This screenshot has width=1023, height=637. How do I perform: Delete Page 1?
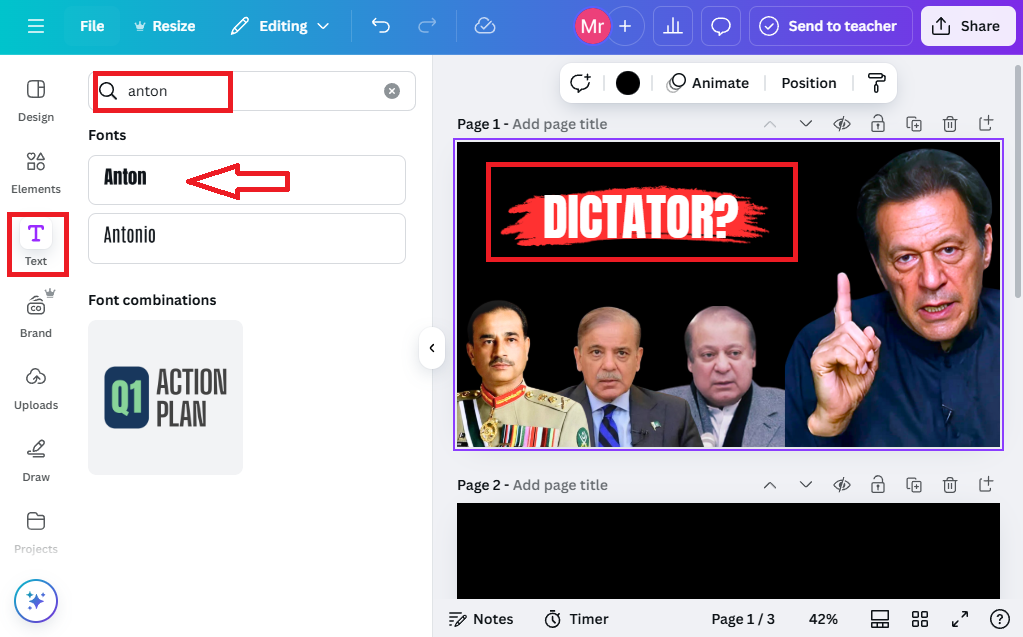(950, 123)
